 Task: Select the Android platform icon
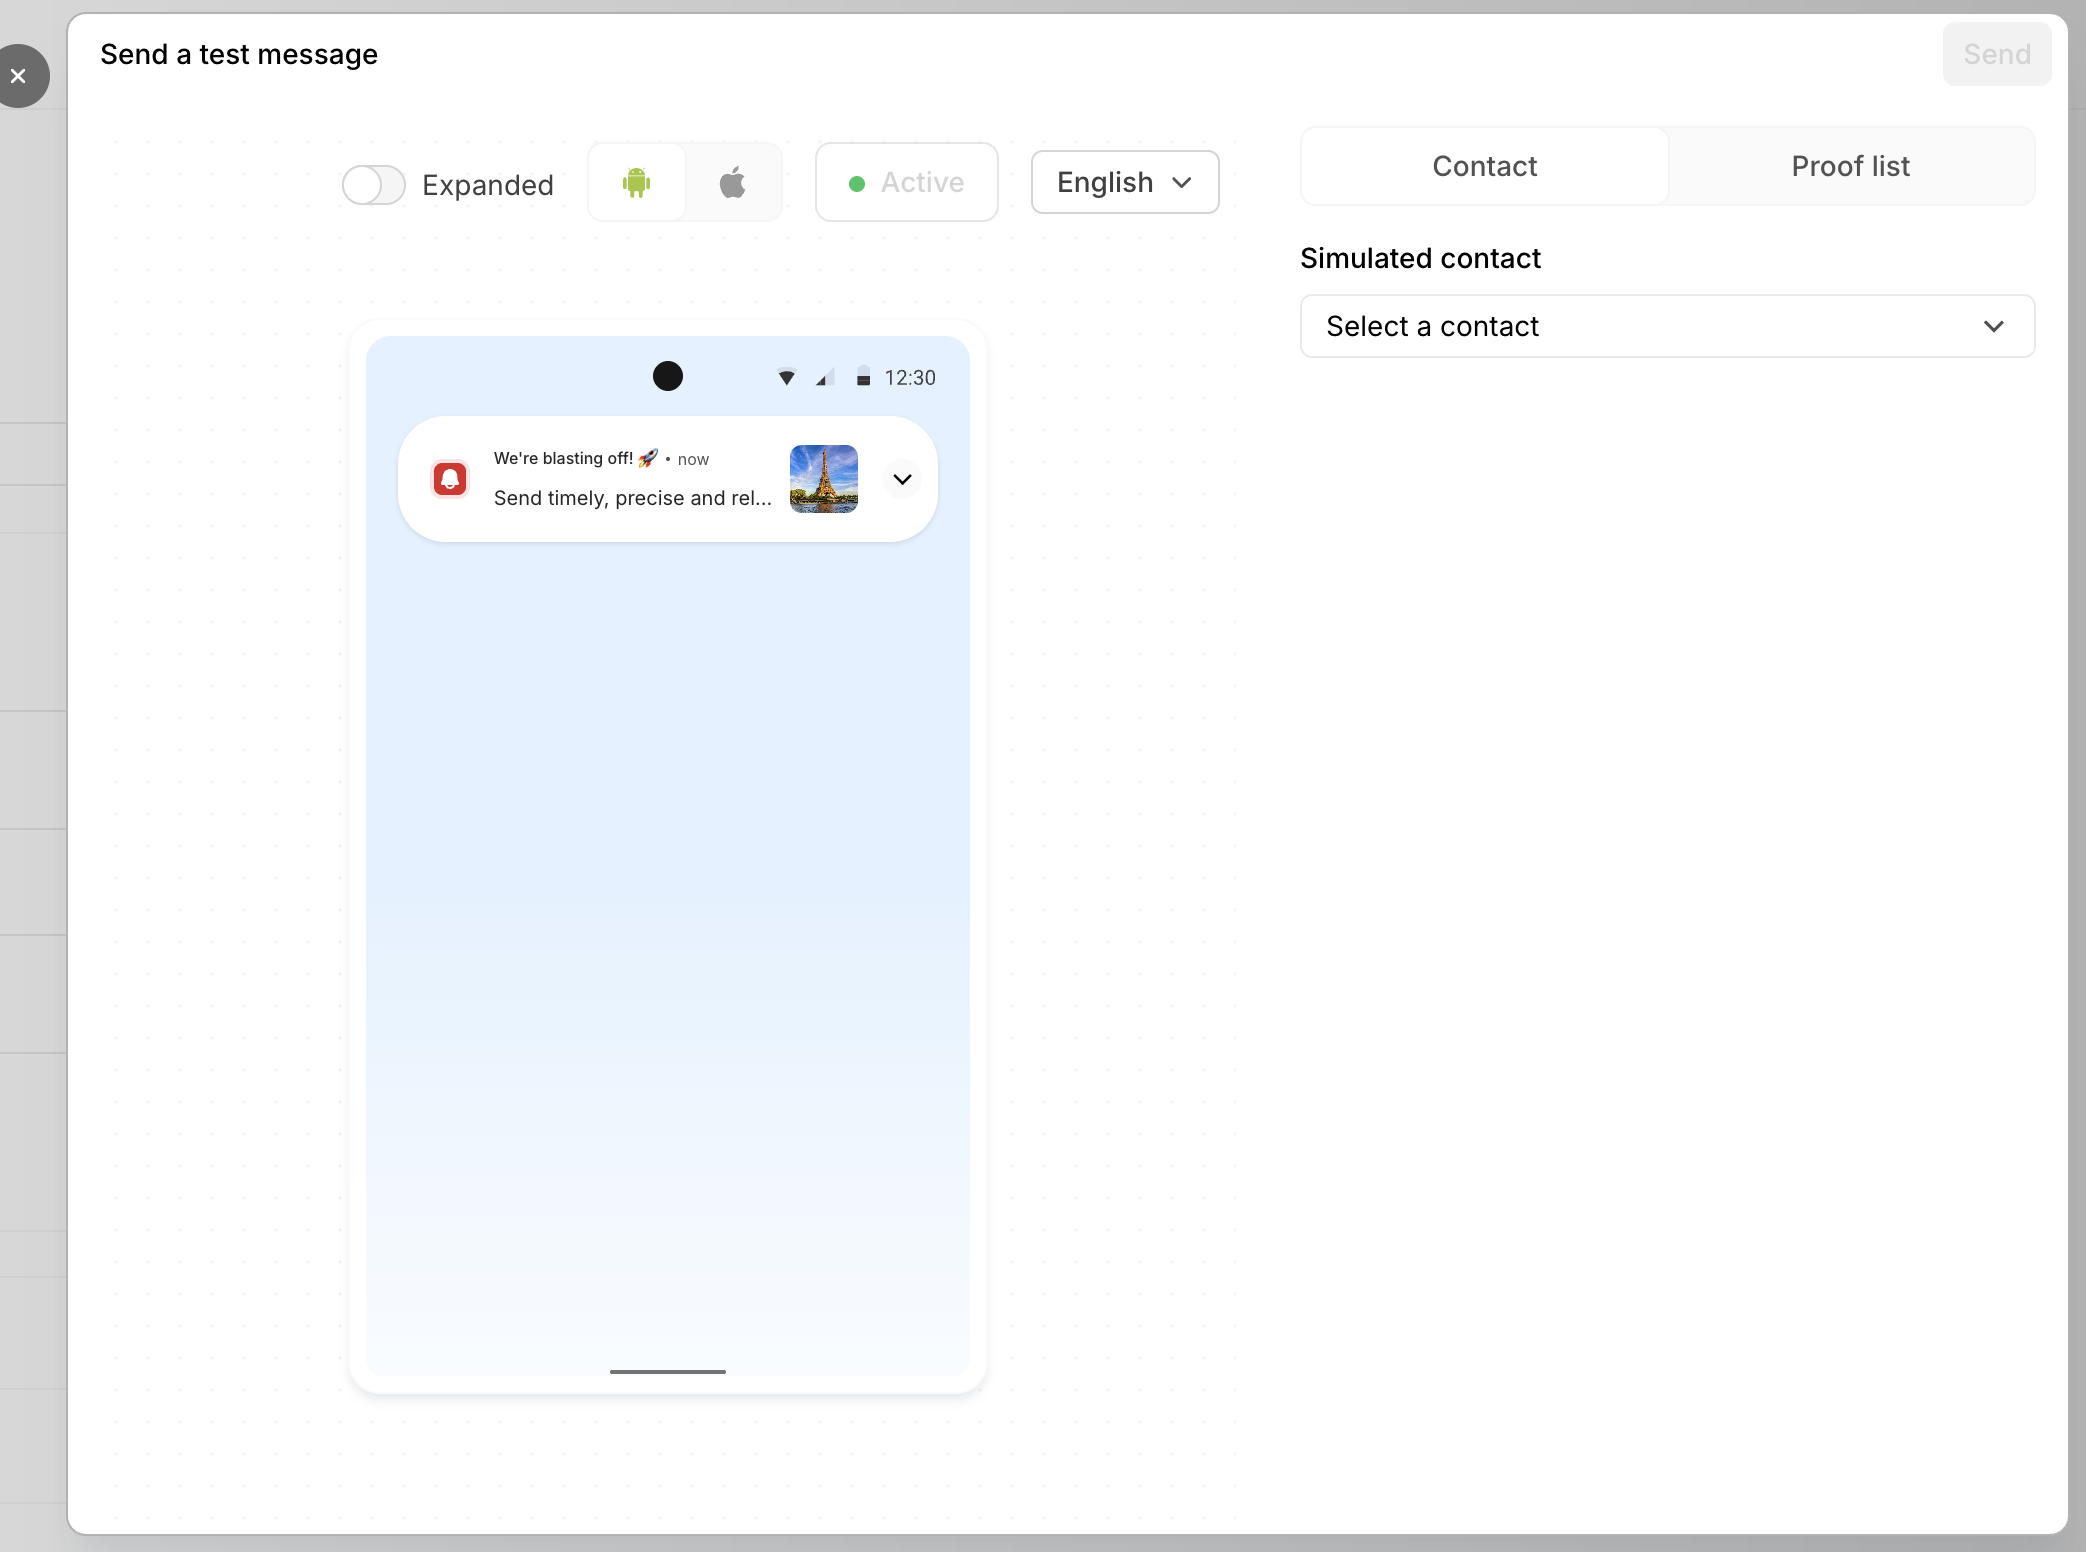point(636,182)
